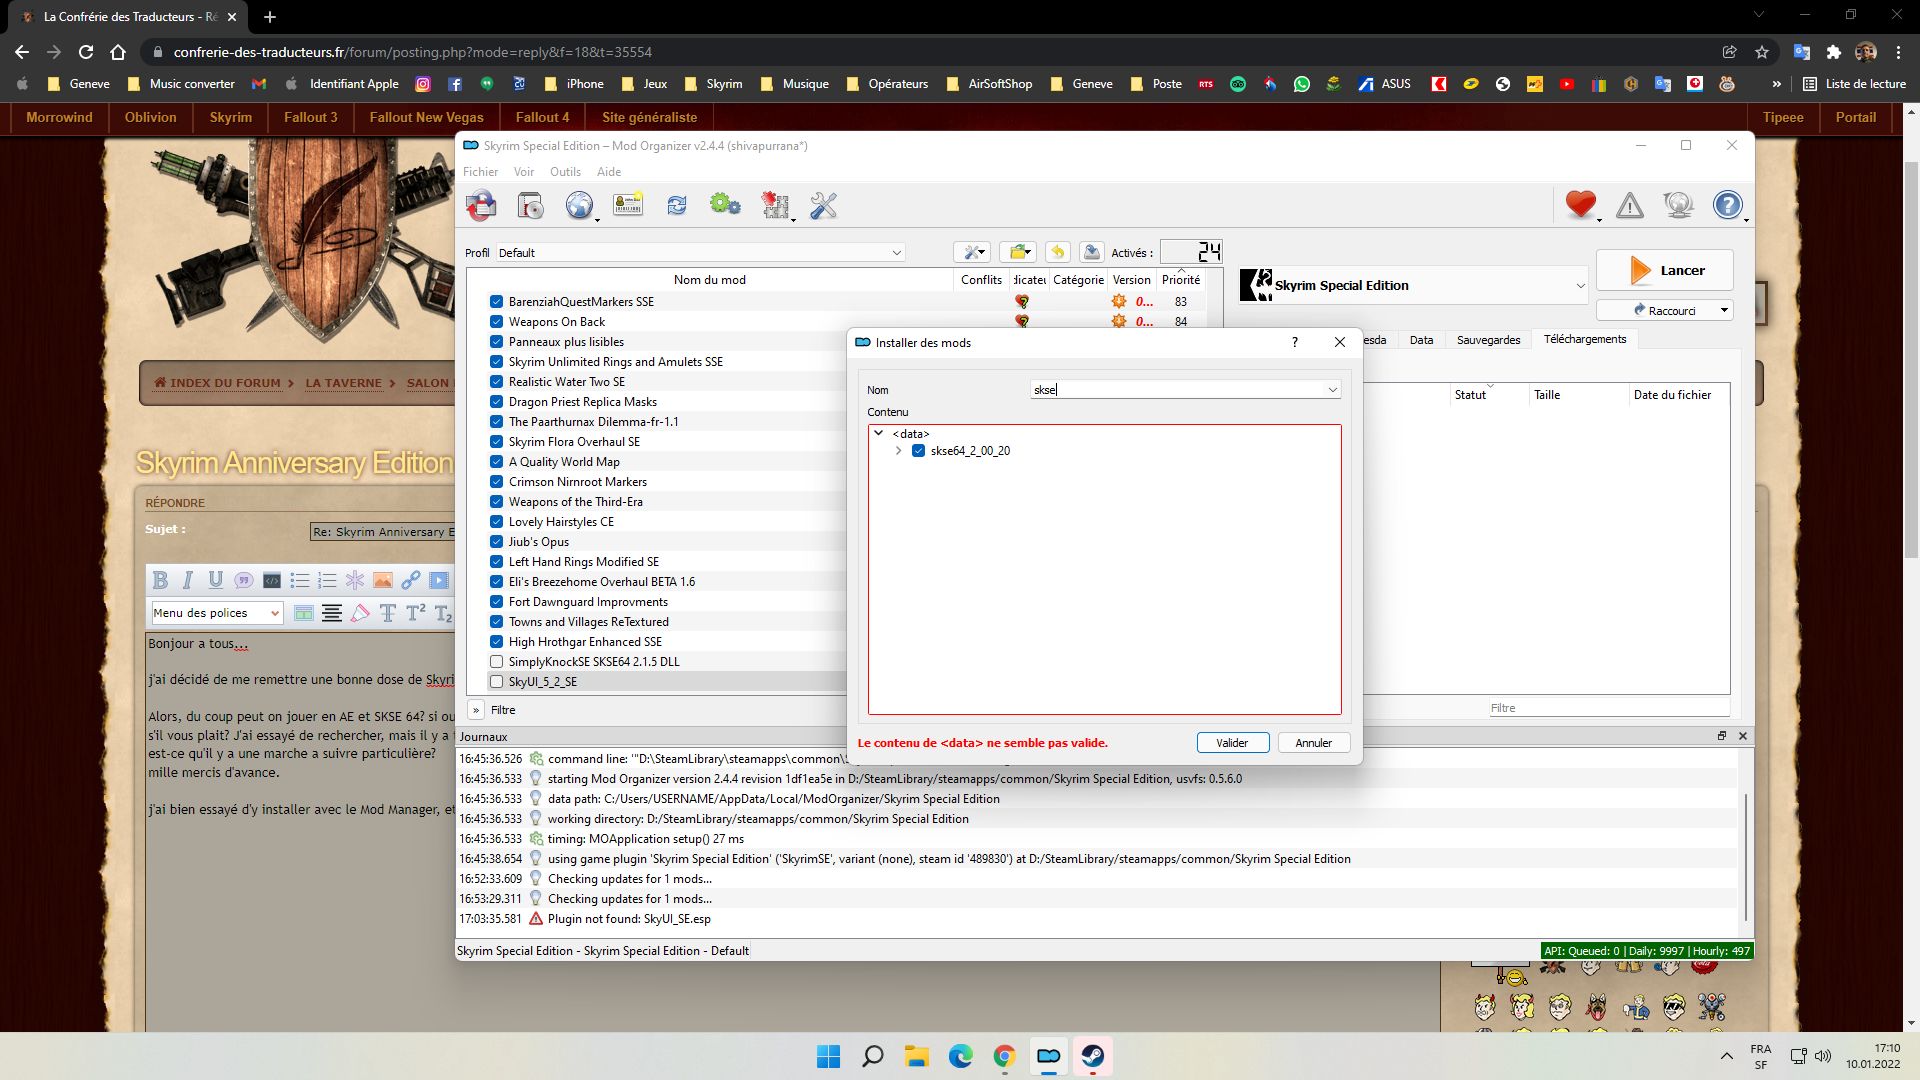Image resolution: width=1920 pixels, height=1080 pixels.
Task: Open Steam from the Windows taskbar
Action: click(x=1092, y=1056)
